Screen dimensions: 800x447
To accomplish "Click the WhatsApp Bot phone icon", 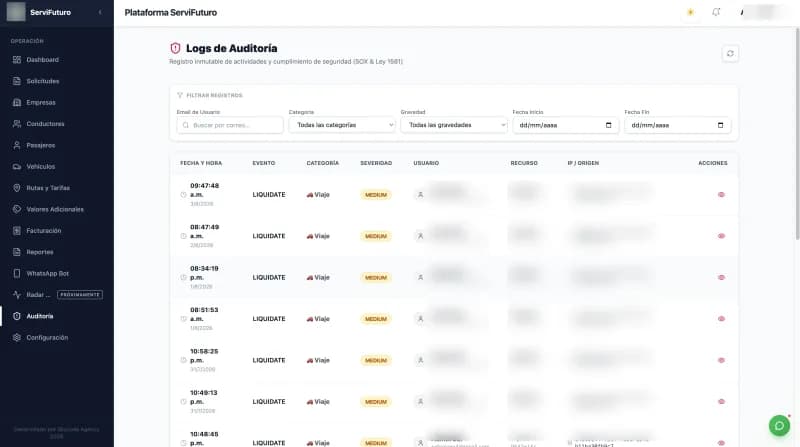I will coord(17,274).
